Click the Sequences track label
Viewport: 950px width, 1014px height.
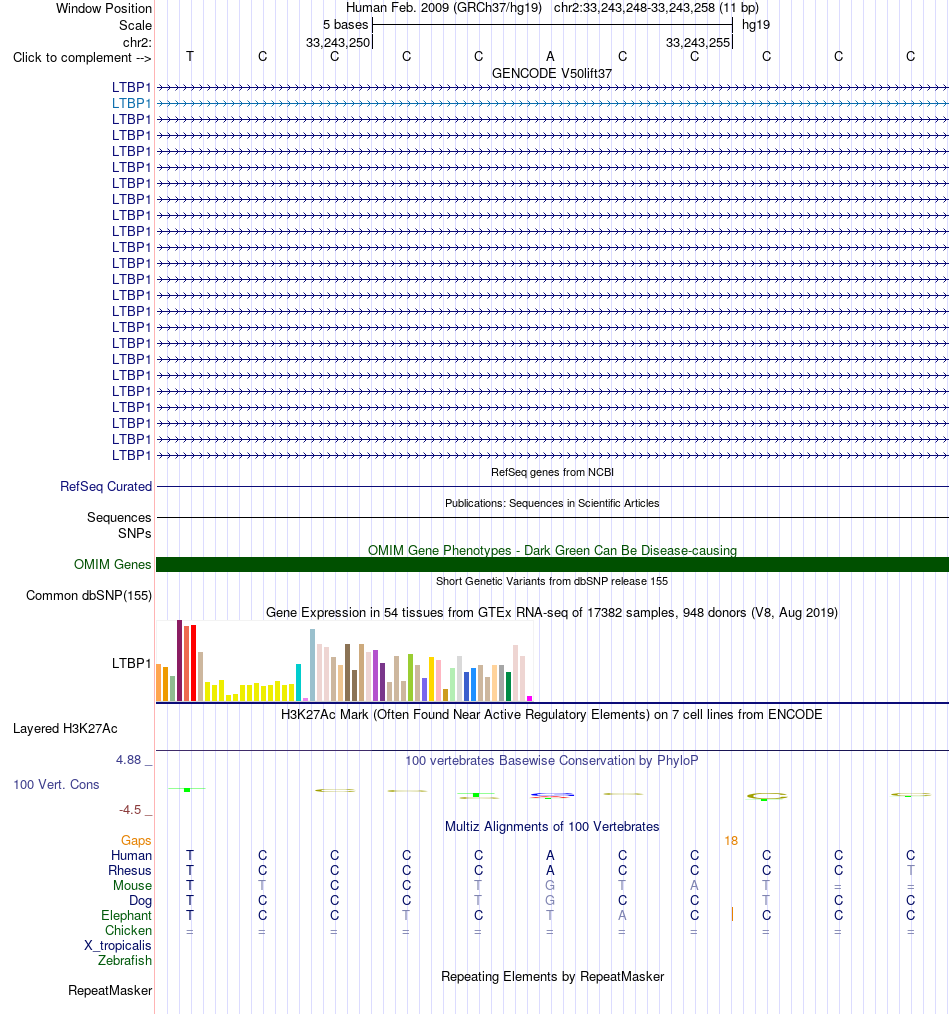coord(119,517)
